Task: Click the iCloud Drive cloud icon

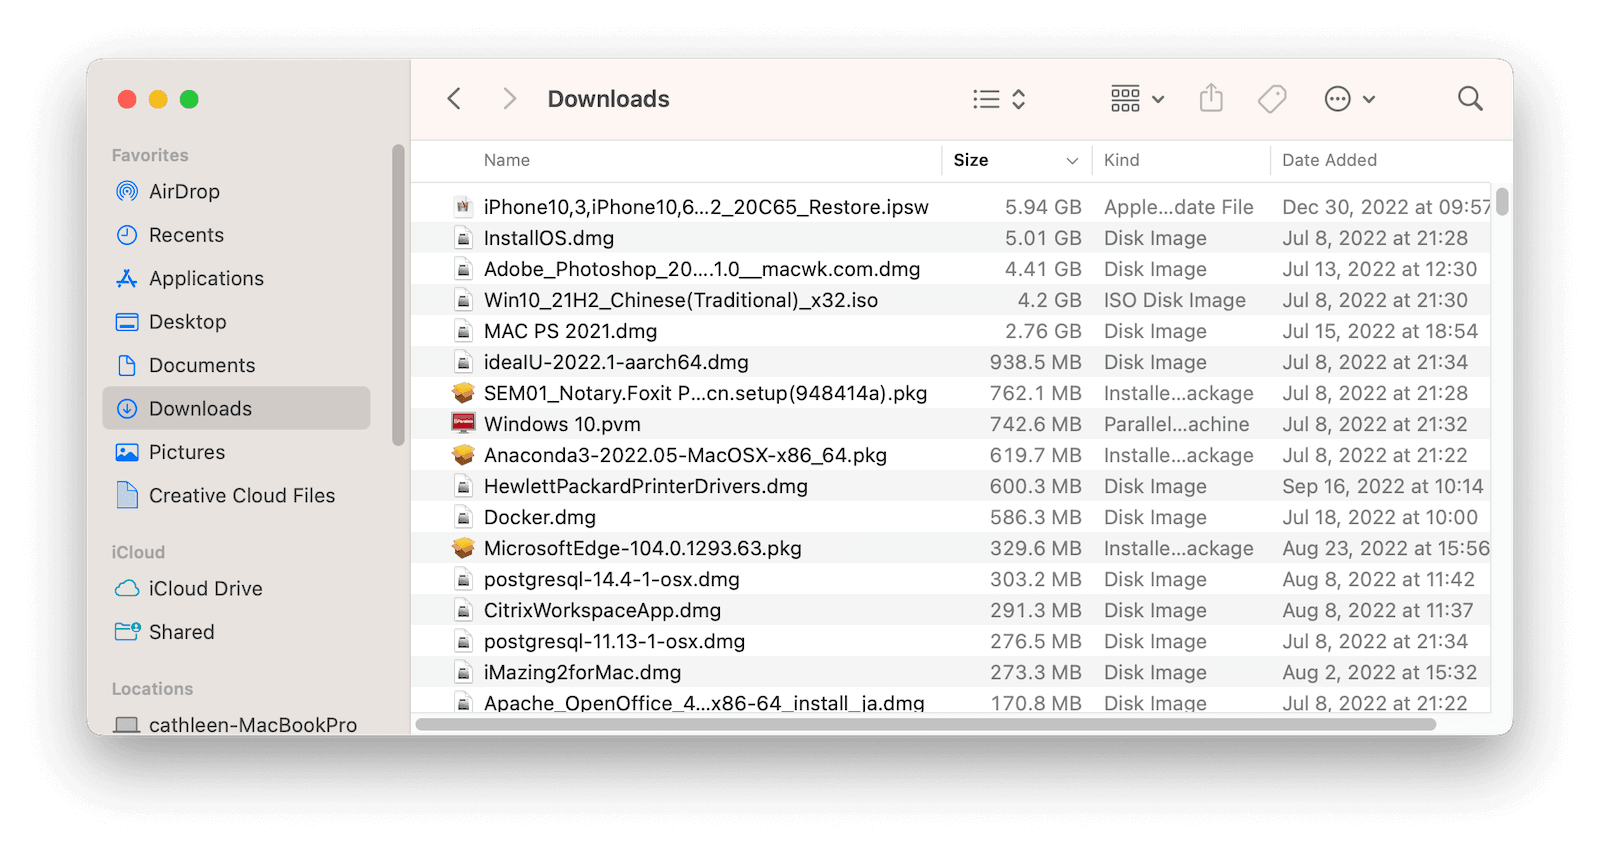Action: coord(127,588)
